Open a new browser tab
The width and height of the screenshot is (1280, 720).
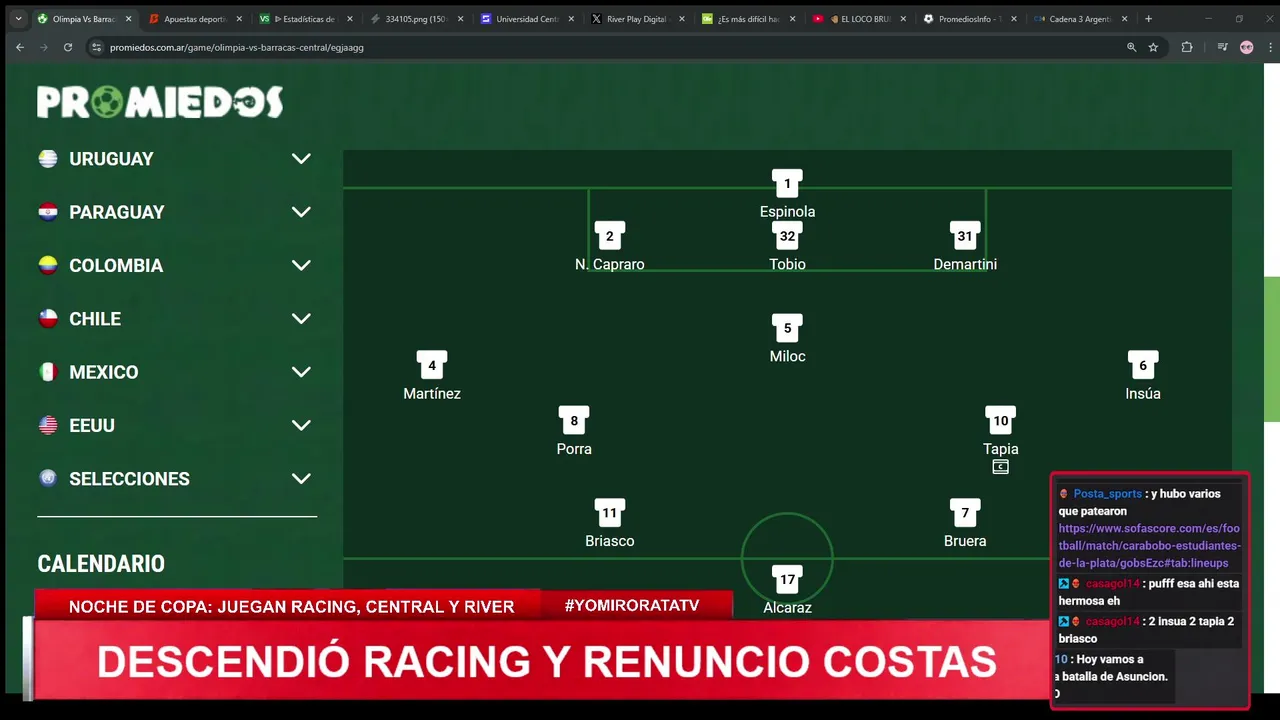1148,19
